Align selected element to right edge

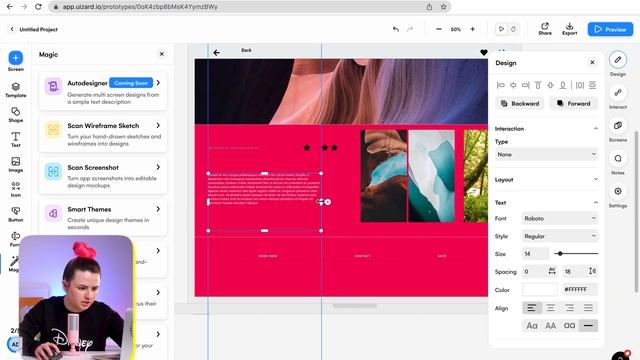pyautogui.click(x=526, y=85)
